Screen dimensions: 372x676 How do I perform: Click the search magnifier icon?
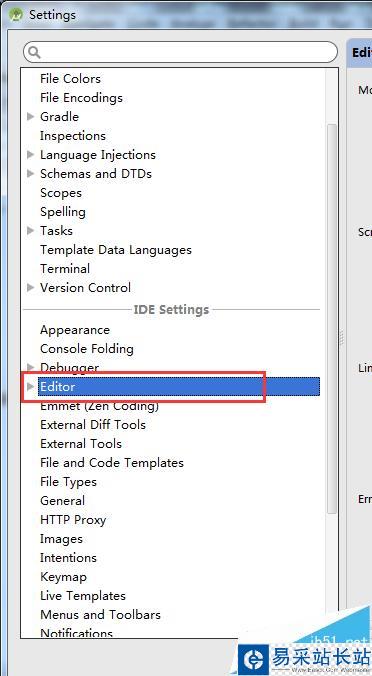point(34,52)
